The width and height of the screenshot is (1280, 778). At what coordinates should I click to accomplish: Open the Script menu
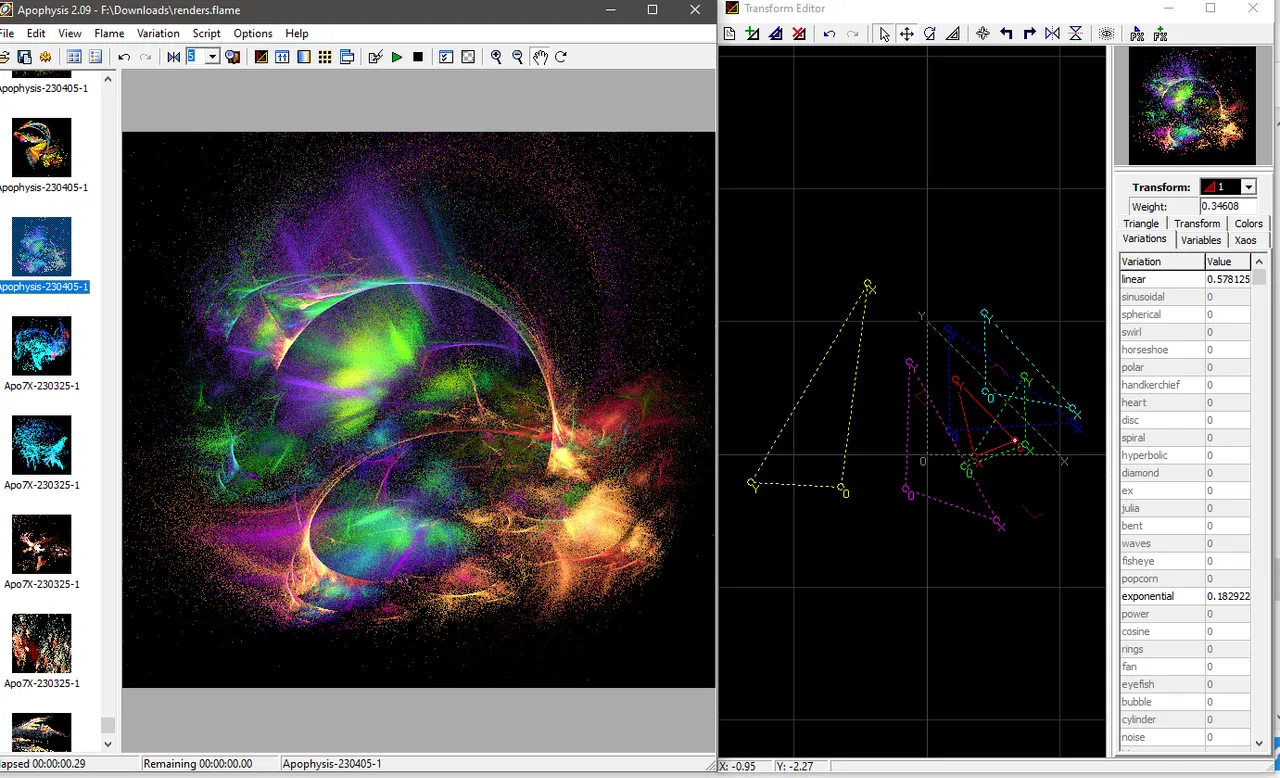click(206, 33)
